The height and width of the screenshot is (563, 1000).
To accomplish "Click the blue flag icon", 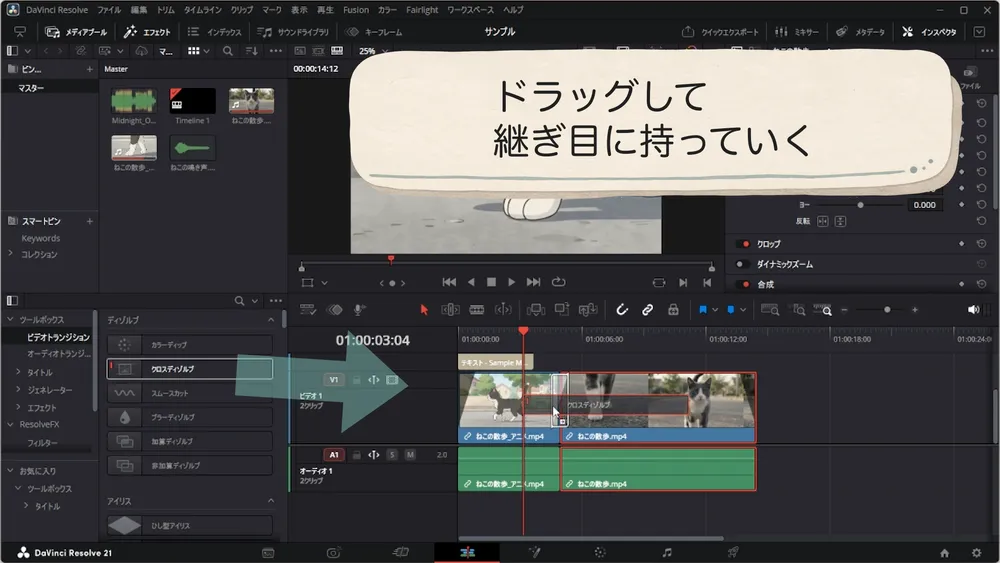I will point(703,310).
